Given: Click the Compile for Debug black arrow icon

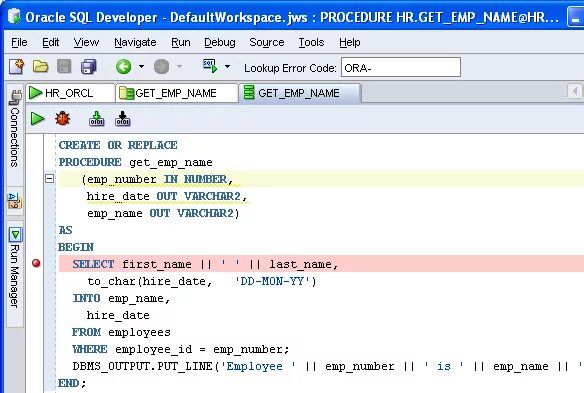Looking at the screenshot, I should tap(123, 119).
